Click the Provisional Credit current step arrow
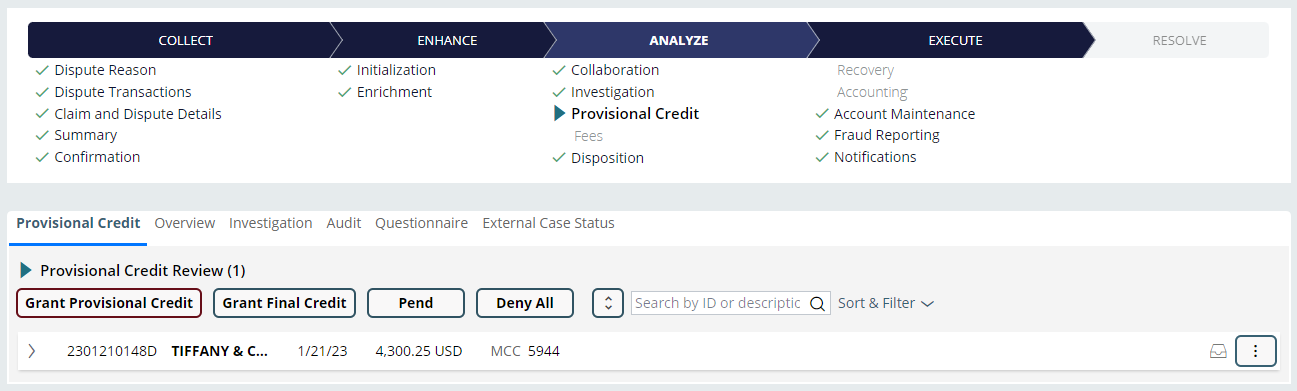The width and height of the screenshot is (1297, 391). (559, 113)
